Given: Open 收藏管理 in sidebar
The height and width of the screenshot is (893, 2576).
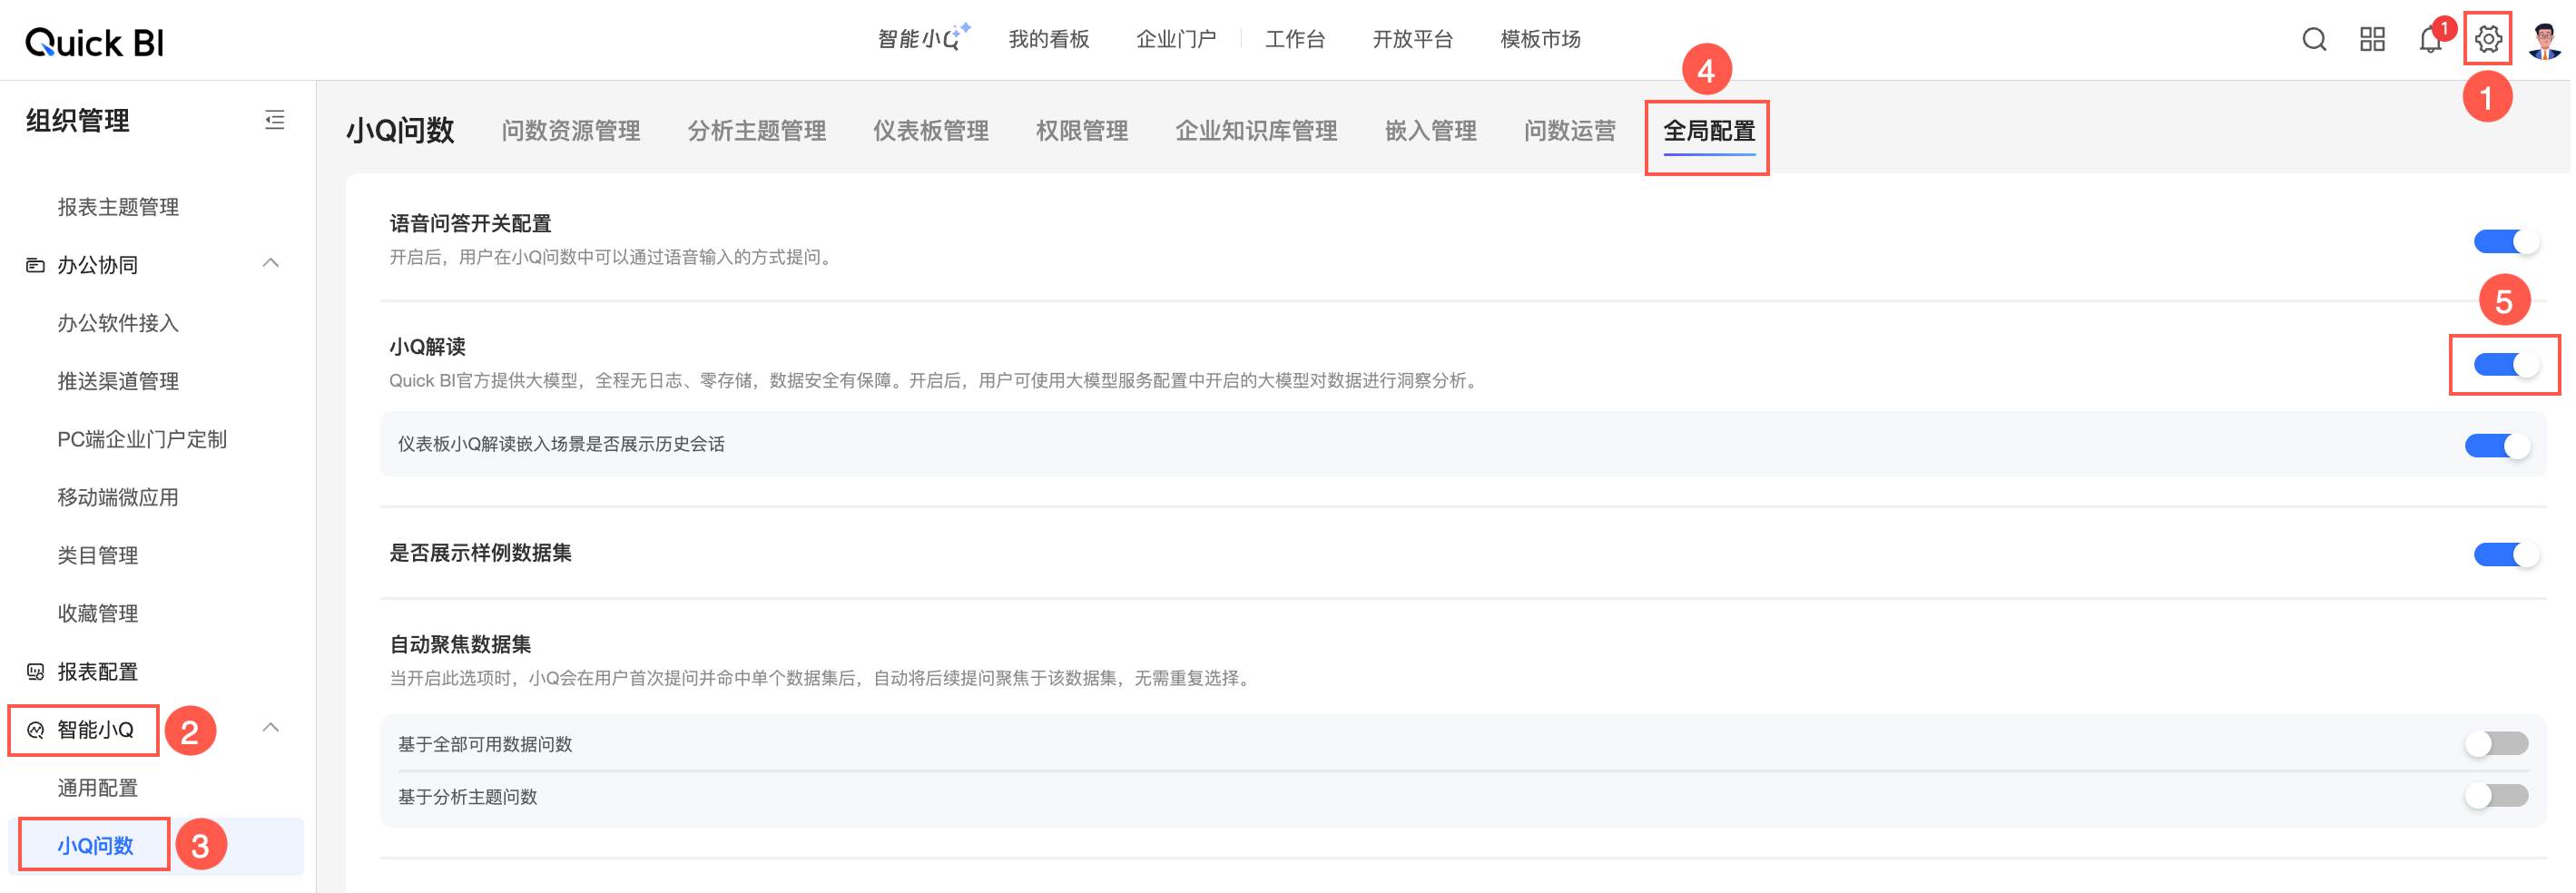Looking at the screenshot, I should coord(98,613).
